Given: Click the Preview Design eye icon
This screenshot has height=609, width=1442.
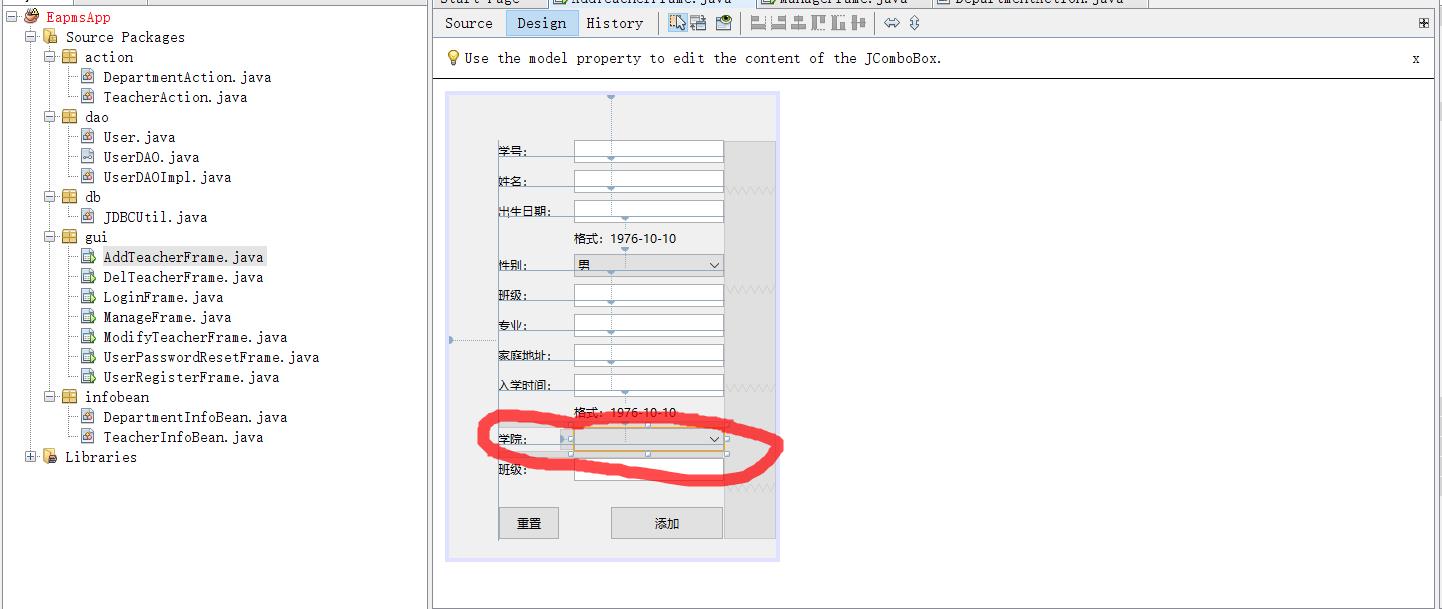Looking at the screenshot, I should (x=724, y=23).
